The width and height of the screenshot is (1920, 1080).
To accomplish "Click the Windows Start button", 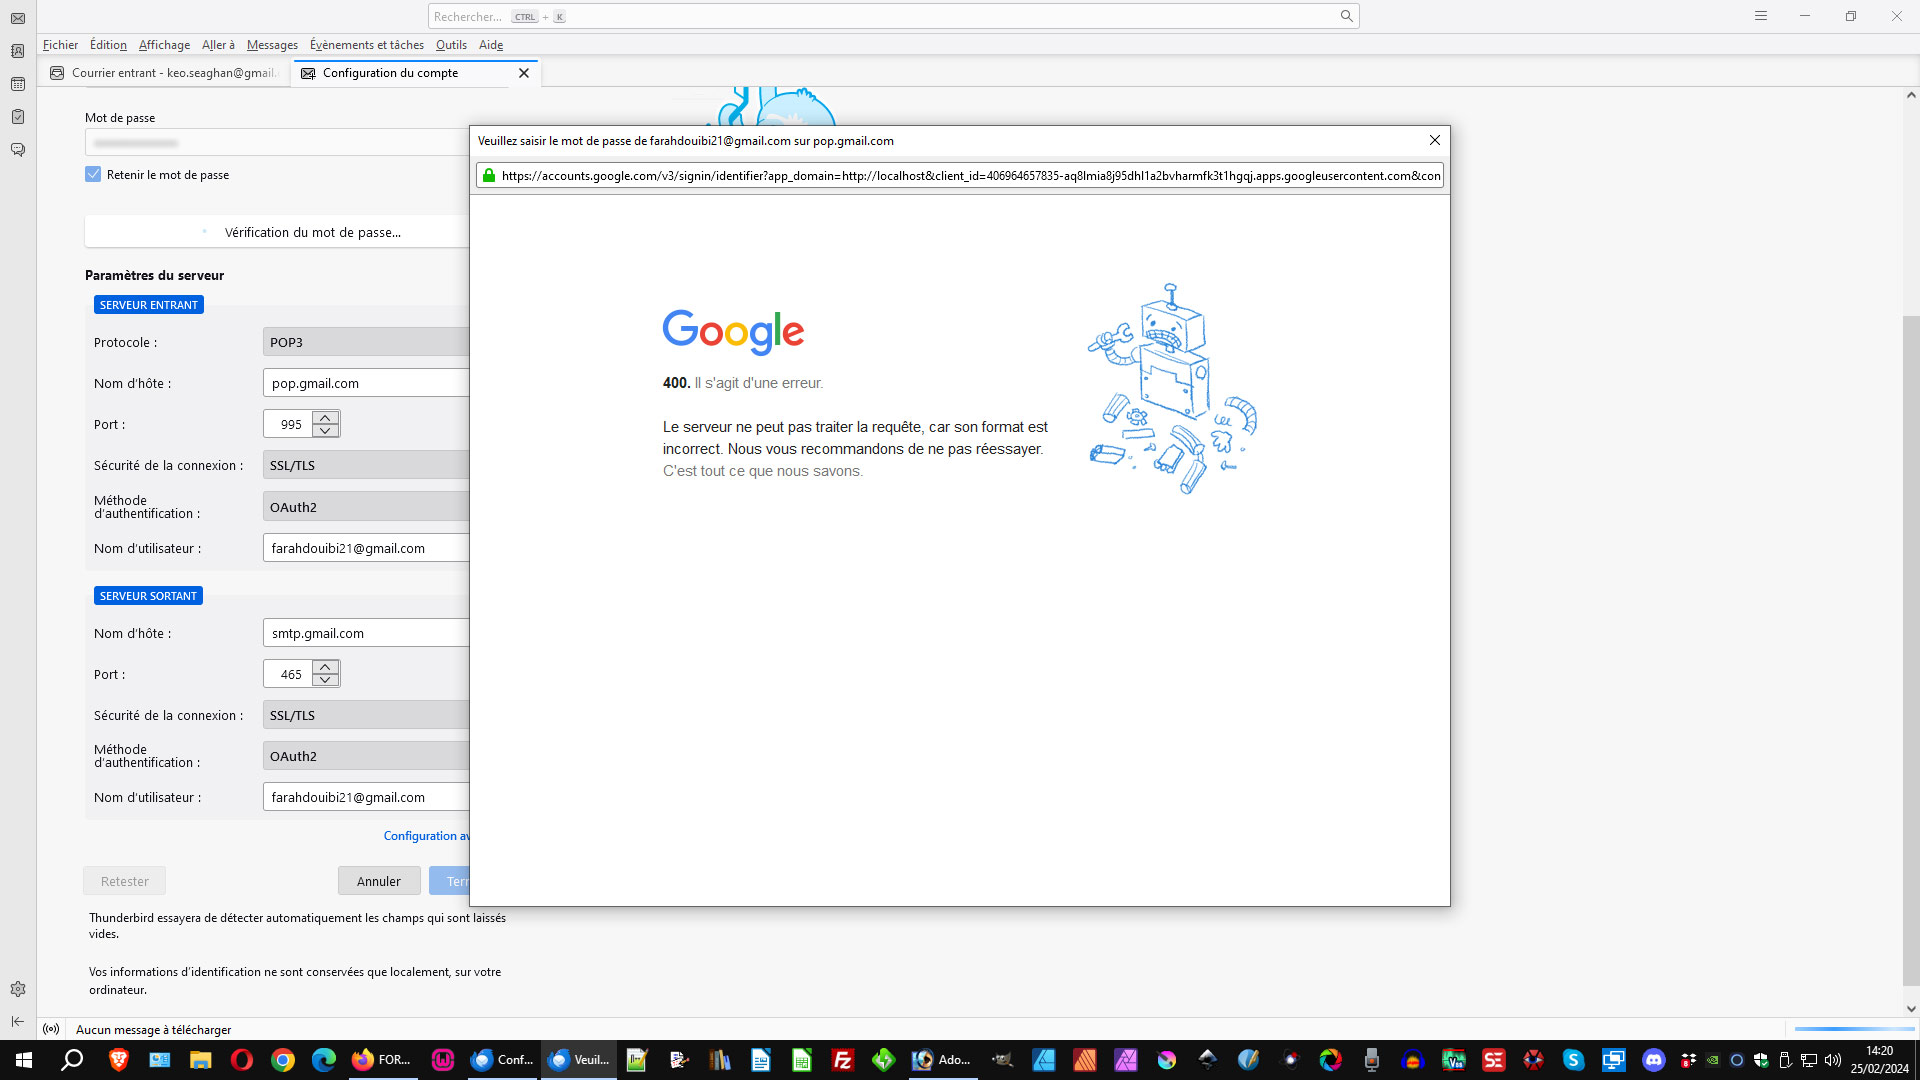I will (24, 1060).
